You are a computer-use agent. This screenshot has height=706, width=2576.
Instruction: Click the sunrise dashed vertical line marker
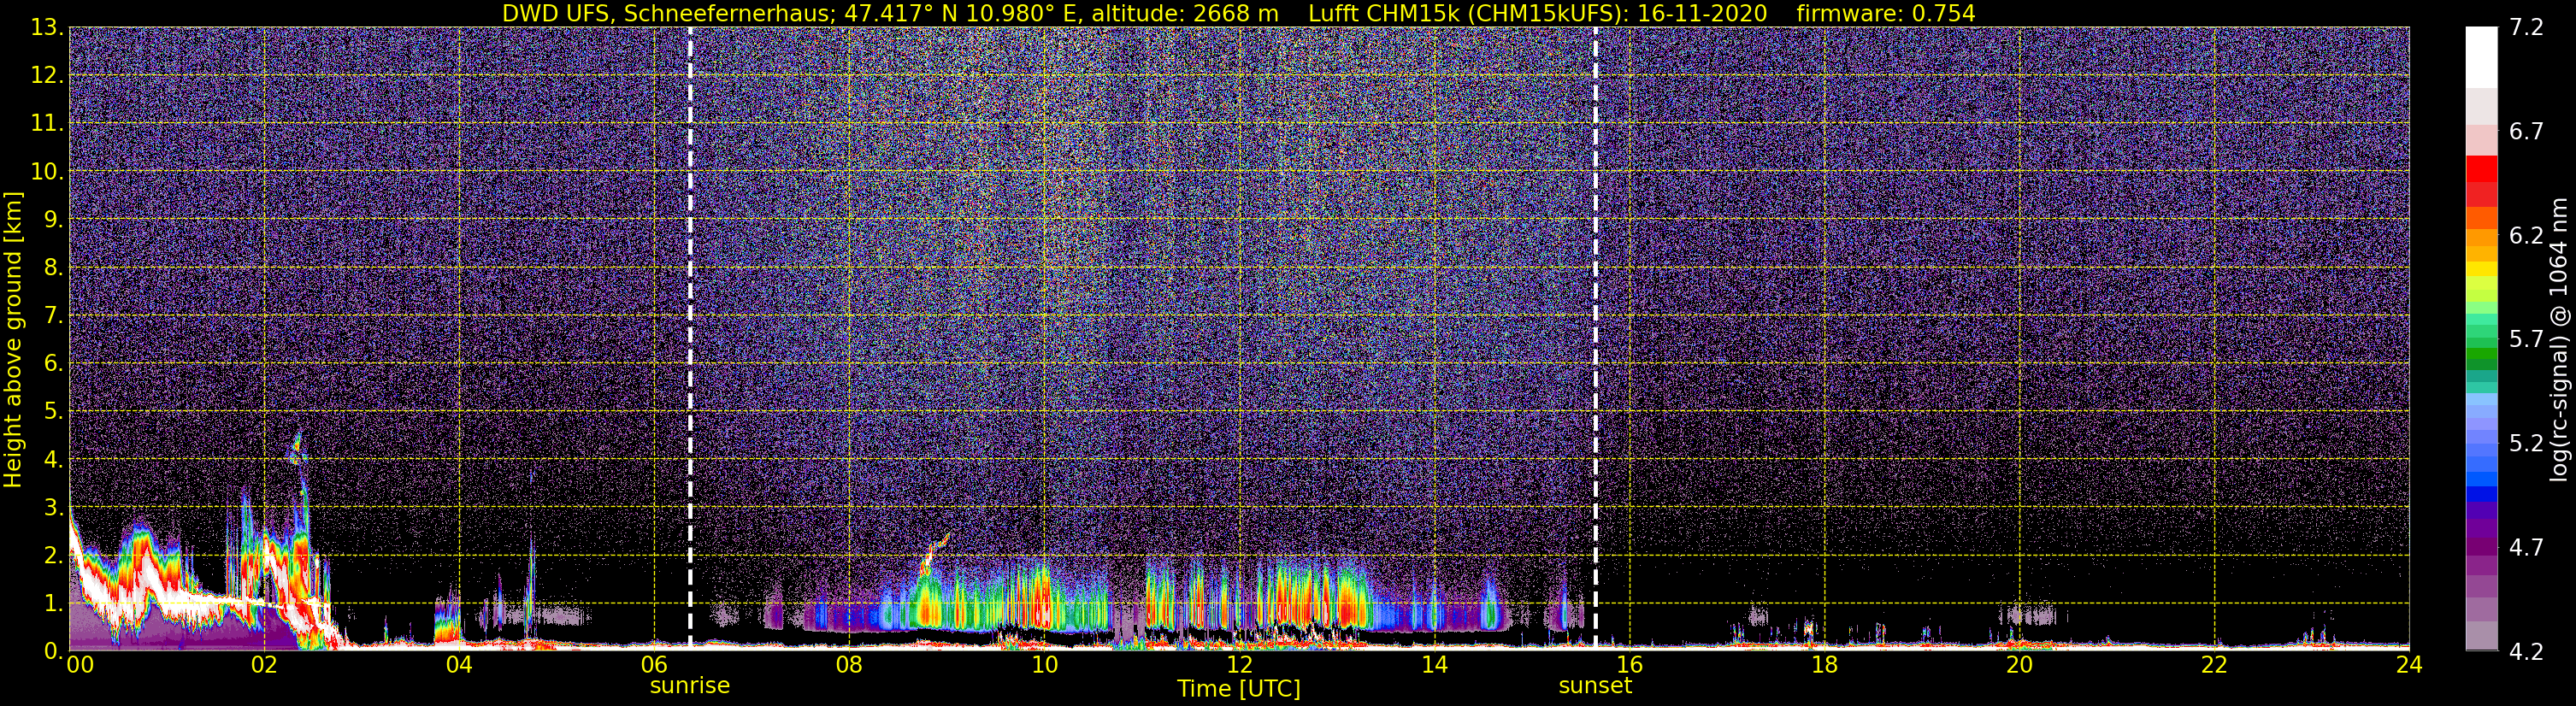click(690, 338)
